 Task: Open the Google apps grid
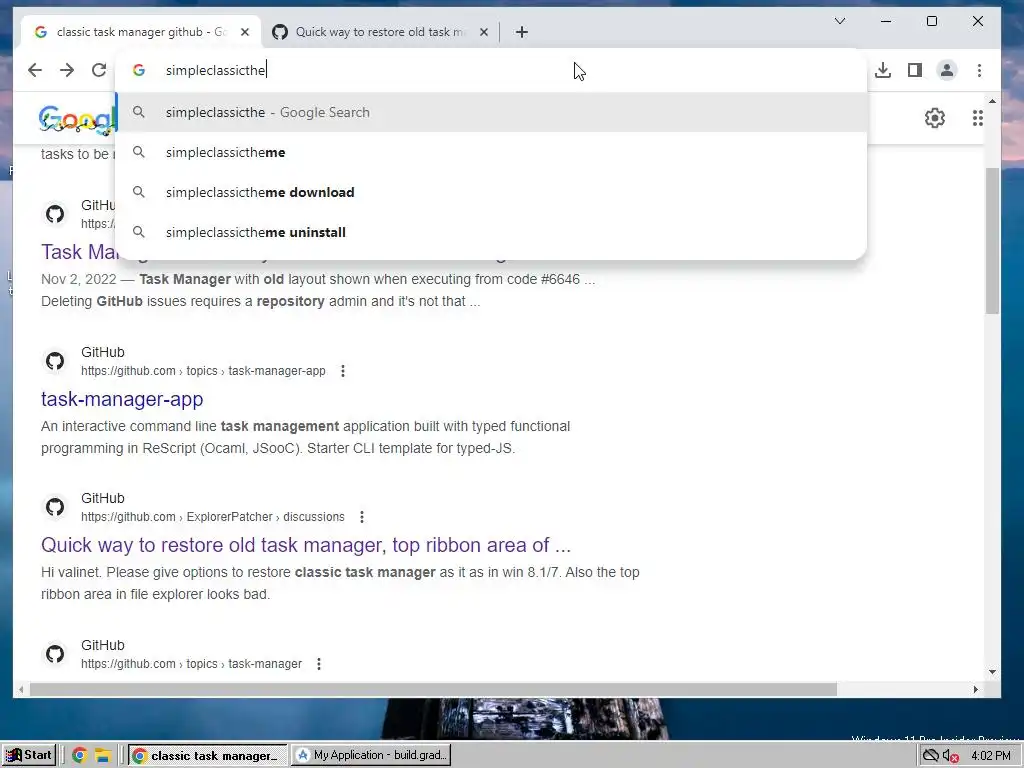click(x=978, y=118)
